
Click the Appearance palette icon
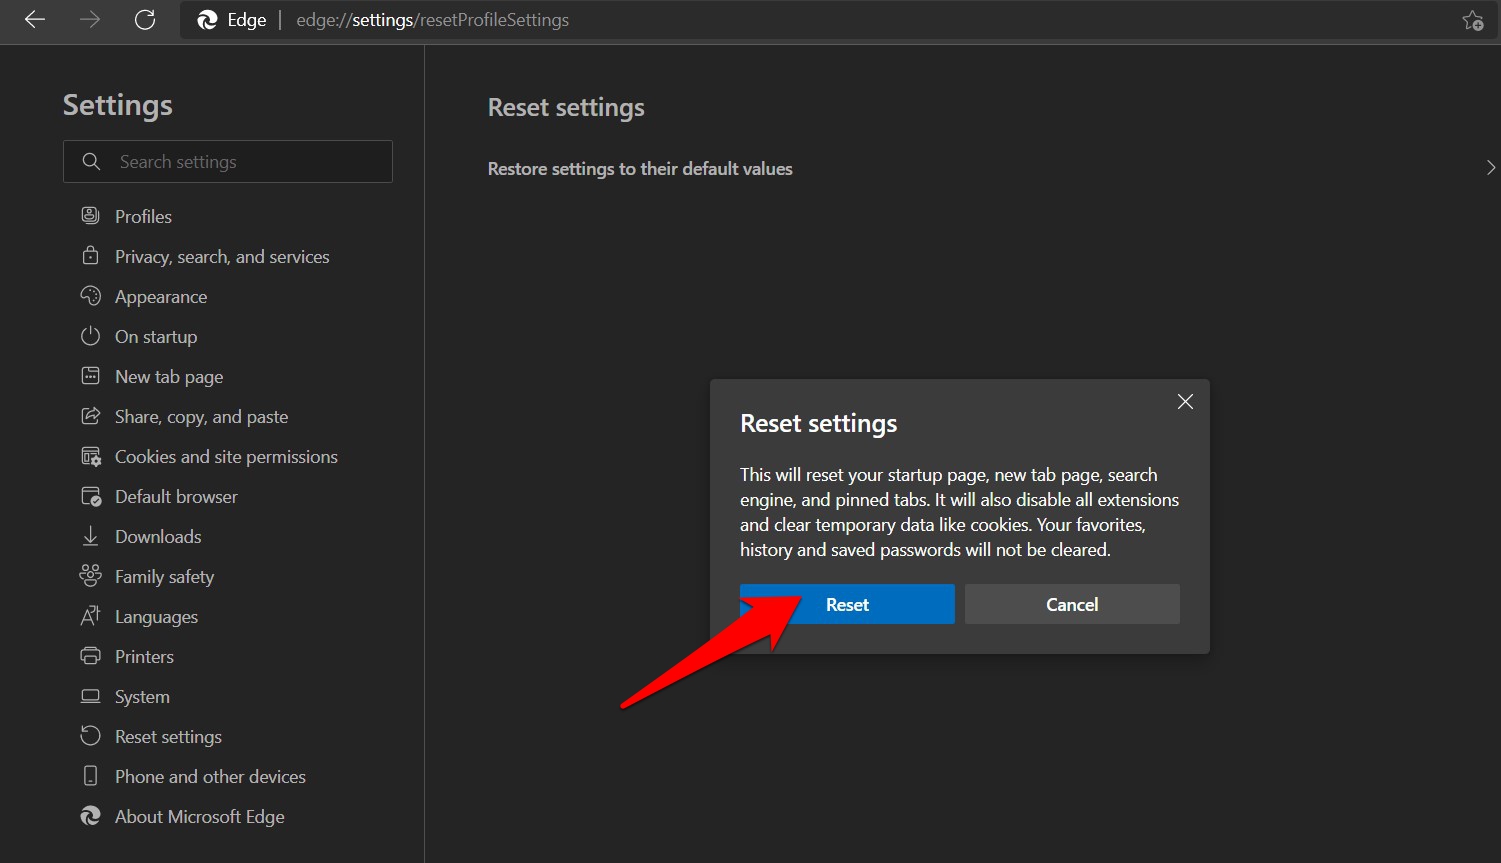[x=90, y=296]
